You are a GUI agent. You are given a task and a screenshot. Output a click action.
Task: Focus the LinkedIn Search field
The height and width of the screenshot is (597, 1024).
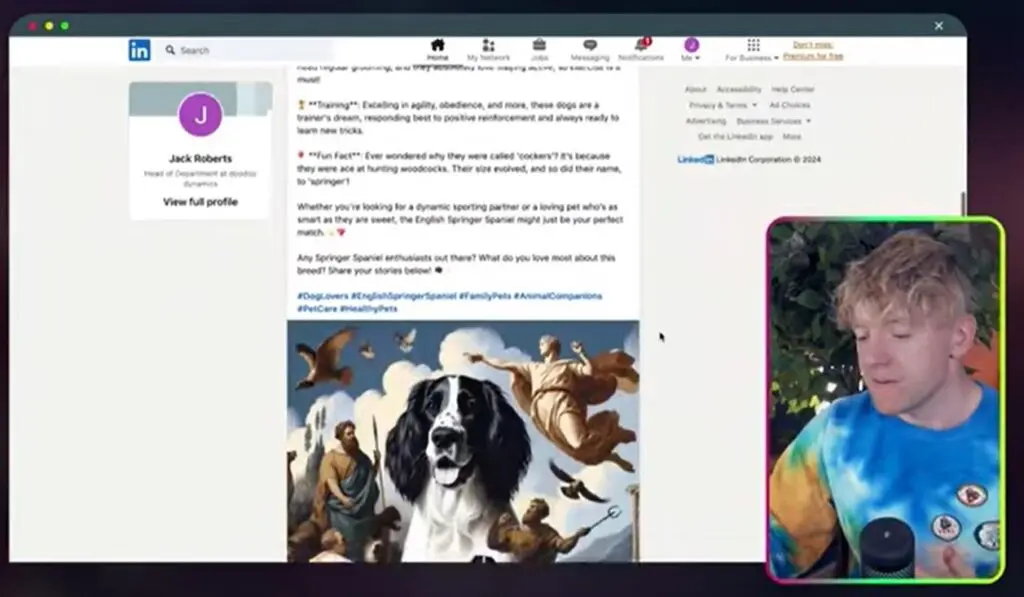250,50
